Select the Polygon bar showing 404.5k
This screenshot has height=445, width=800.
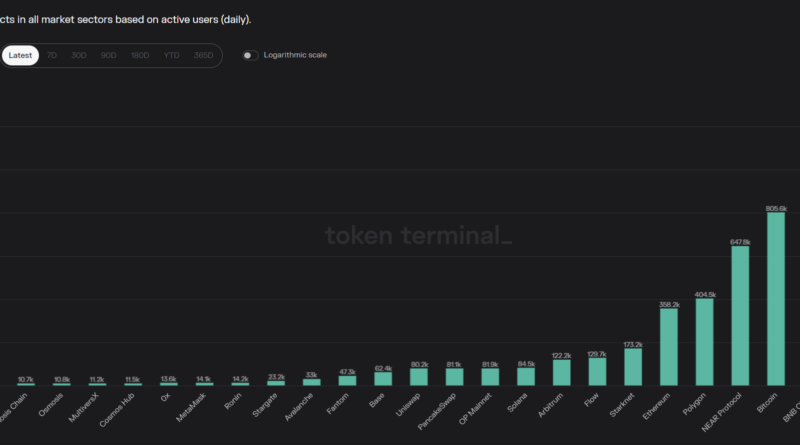point(704,342)
